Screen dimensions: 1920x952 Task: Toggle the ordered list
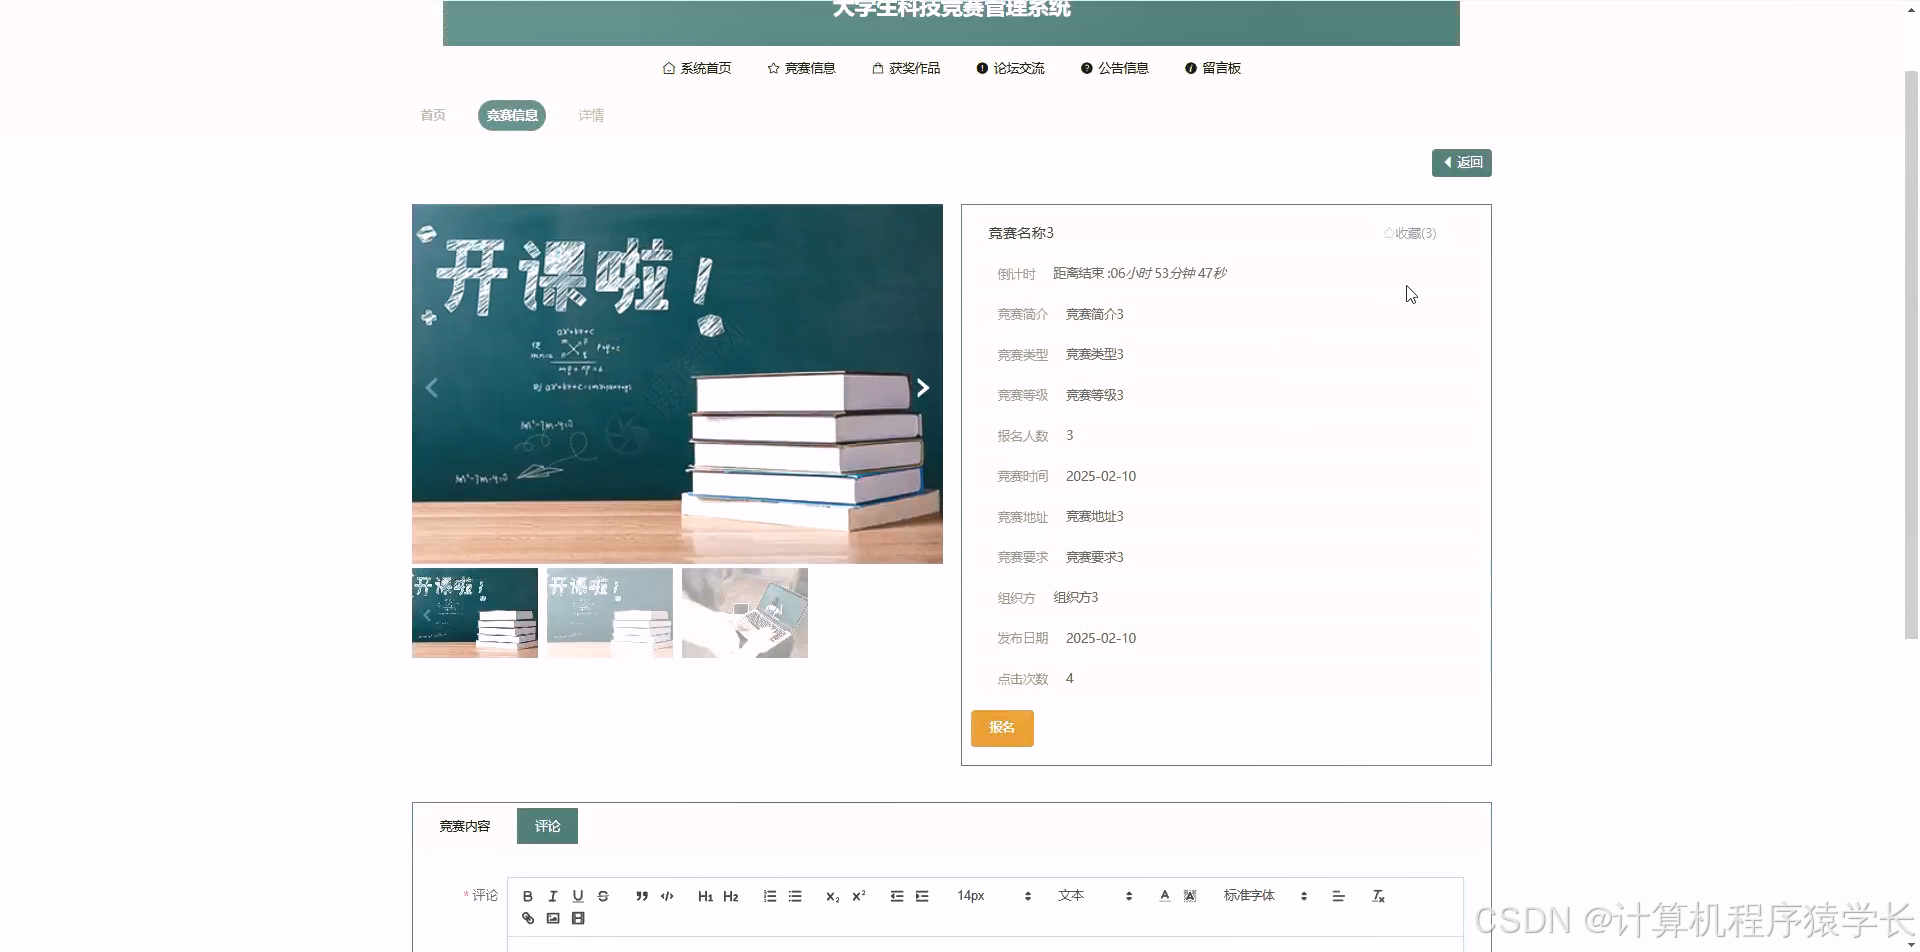tap(769, 896)
